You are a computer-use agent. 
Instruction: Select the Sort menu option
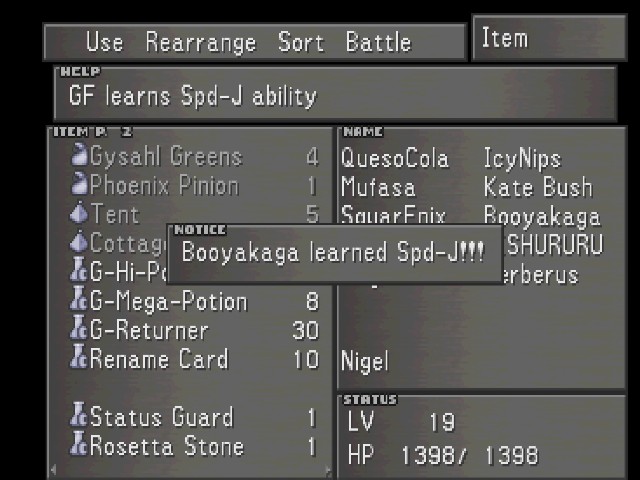pyautogui.click(x=301, y=42)
